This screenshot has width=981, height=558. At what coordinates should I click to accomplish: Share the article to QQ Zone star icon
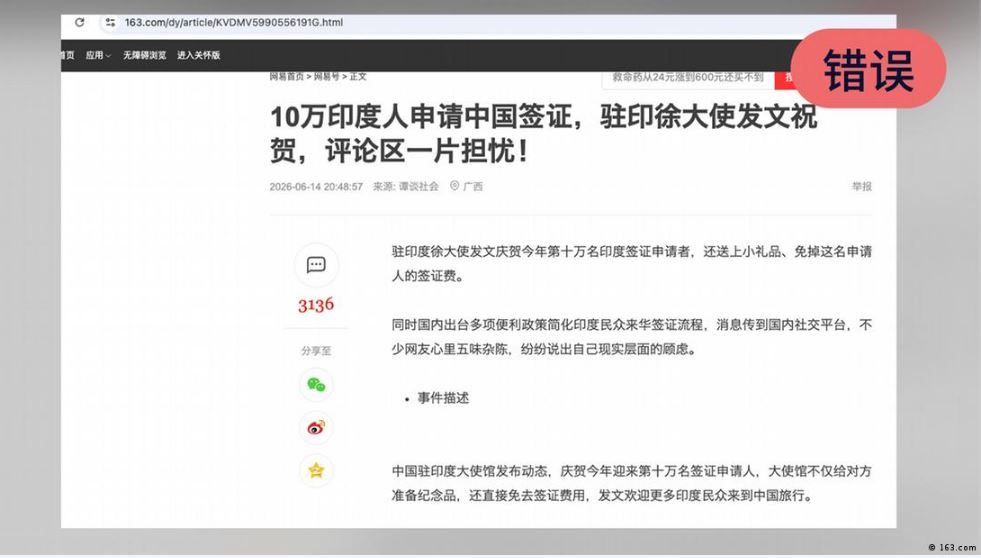[x=316, y=470]
